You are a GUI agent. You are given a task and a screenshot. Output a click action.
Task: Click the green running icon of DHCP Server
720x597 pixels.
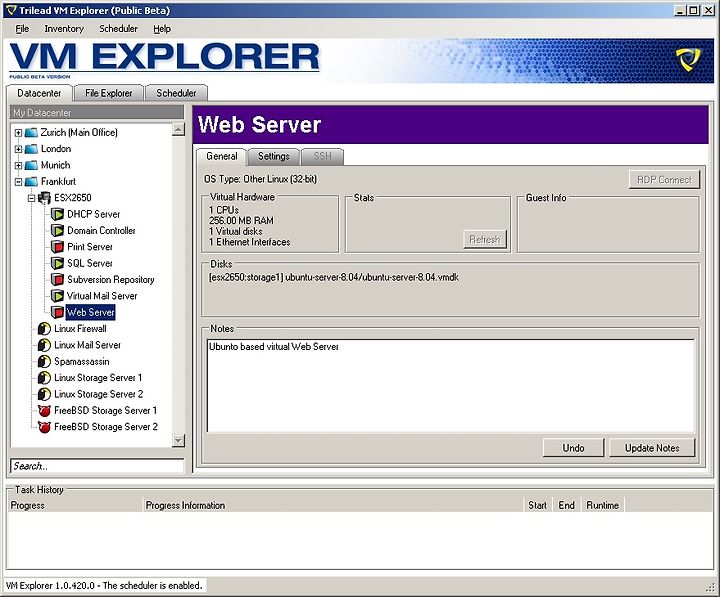57,214
